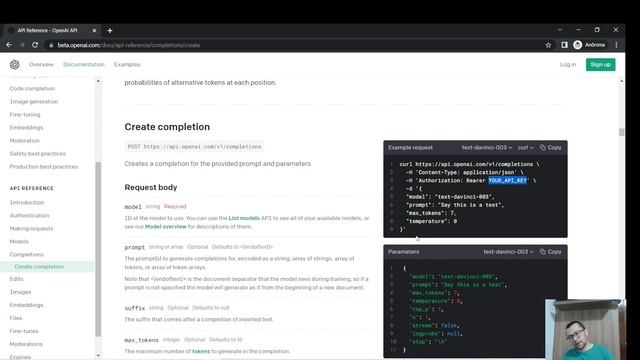Image resolution: width=640 pixels, height=360 pixels.
Task: Open Making requests in sidebar
Action: pyautogui.click(x=31, y=229)
